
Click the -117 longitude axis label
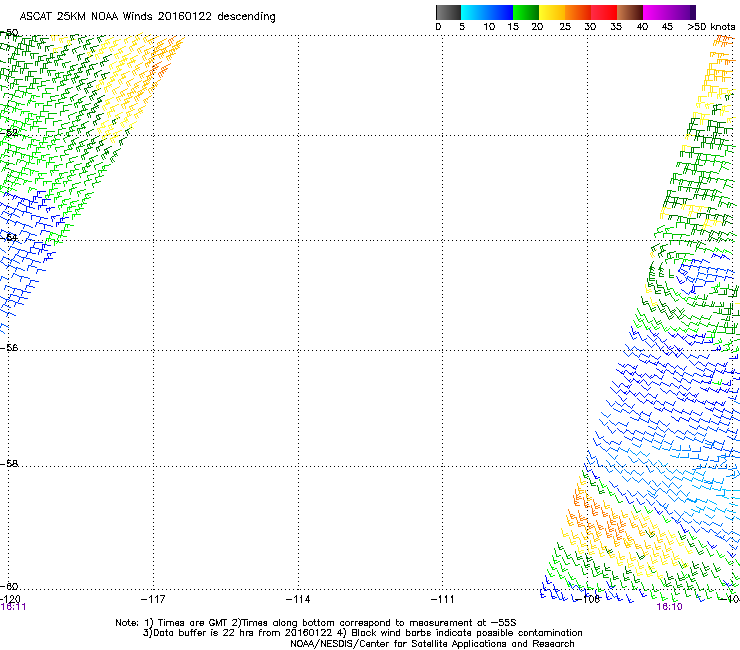click(153, 599)
